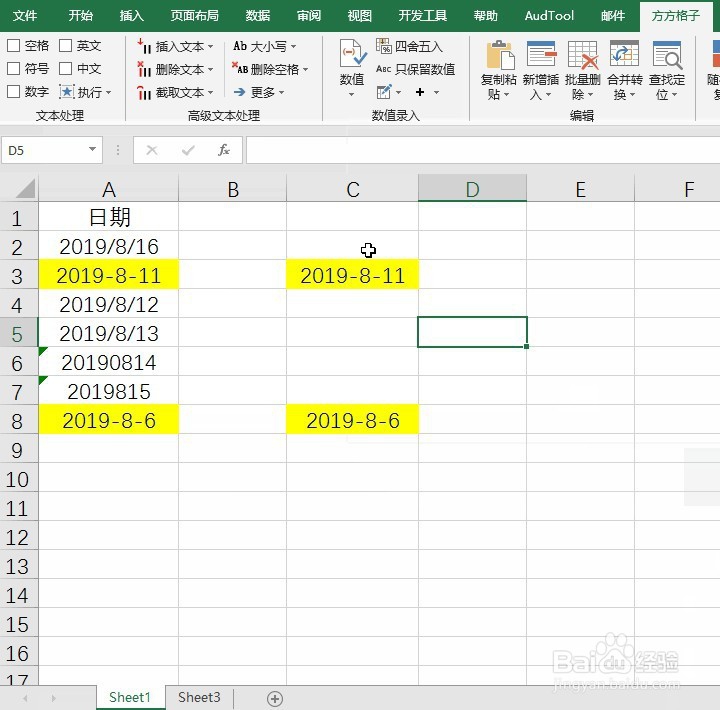Image resolution: width=720 pixels, height=710 pixels.
Task: Expand the 查找定位 dropdown arrow
Action: pos(675,95)
